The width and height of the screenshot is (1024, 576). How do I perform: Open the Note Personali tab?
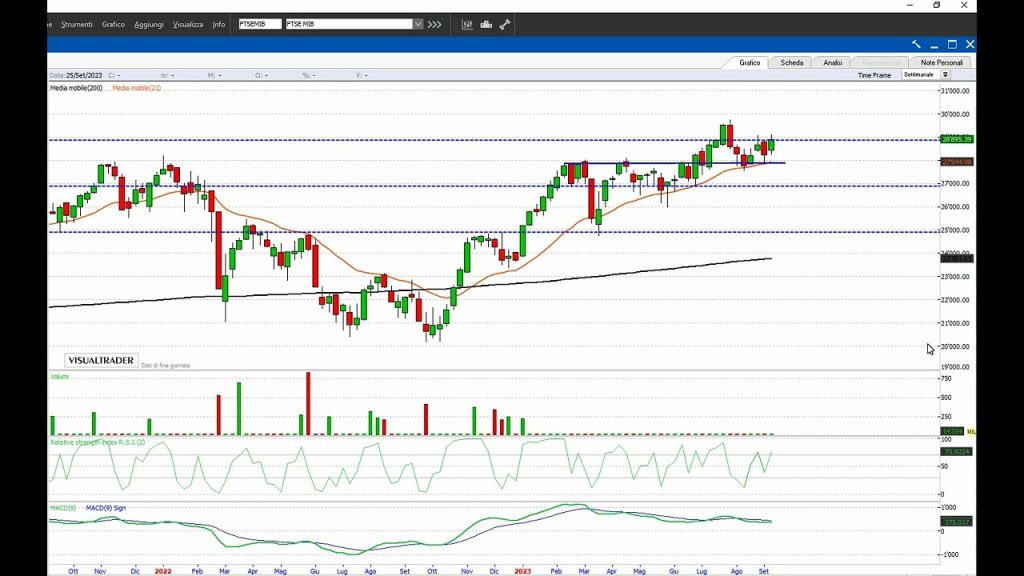[x=942, y=62]
